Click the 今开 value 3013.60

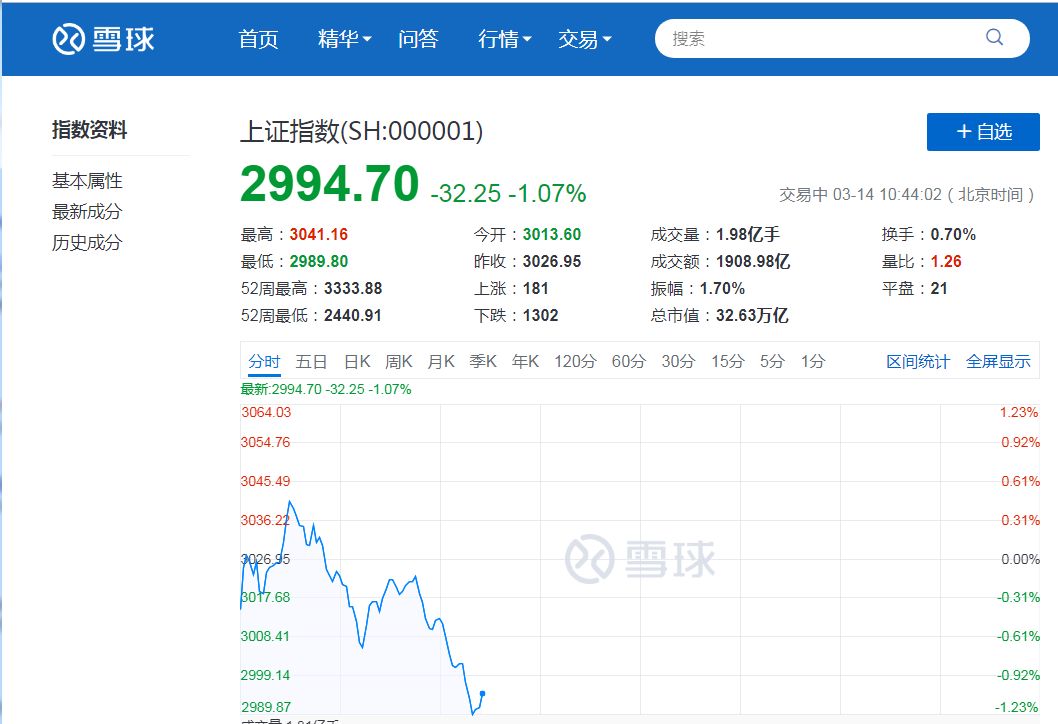(552, 235)
